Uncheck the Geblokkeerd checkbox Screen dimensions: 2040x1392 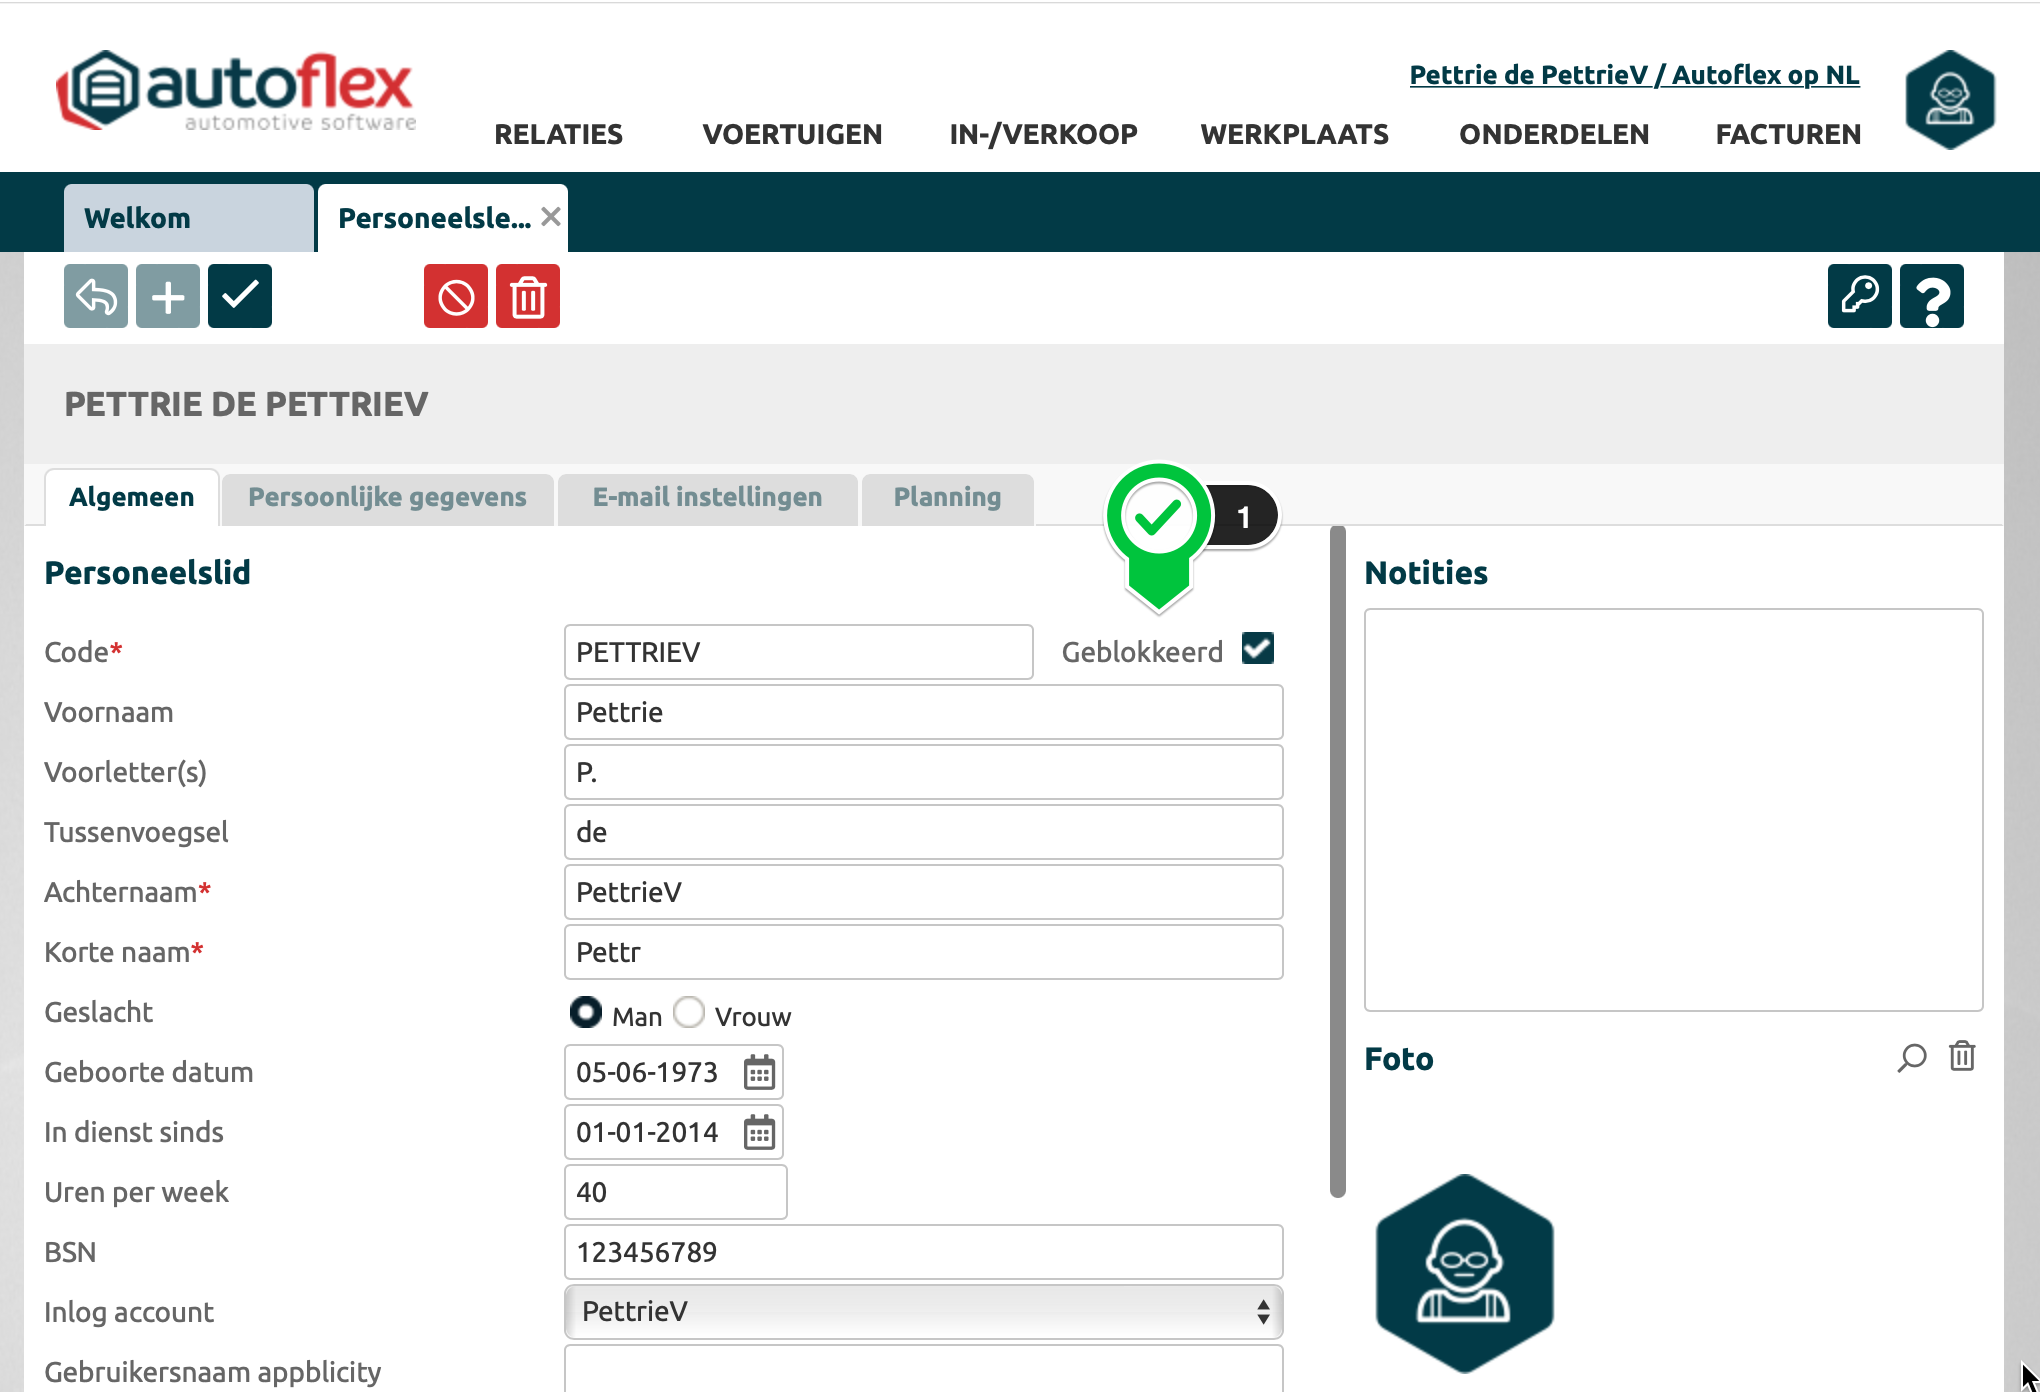1257,649
